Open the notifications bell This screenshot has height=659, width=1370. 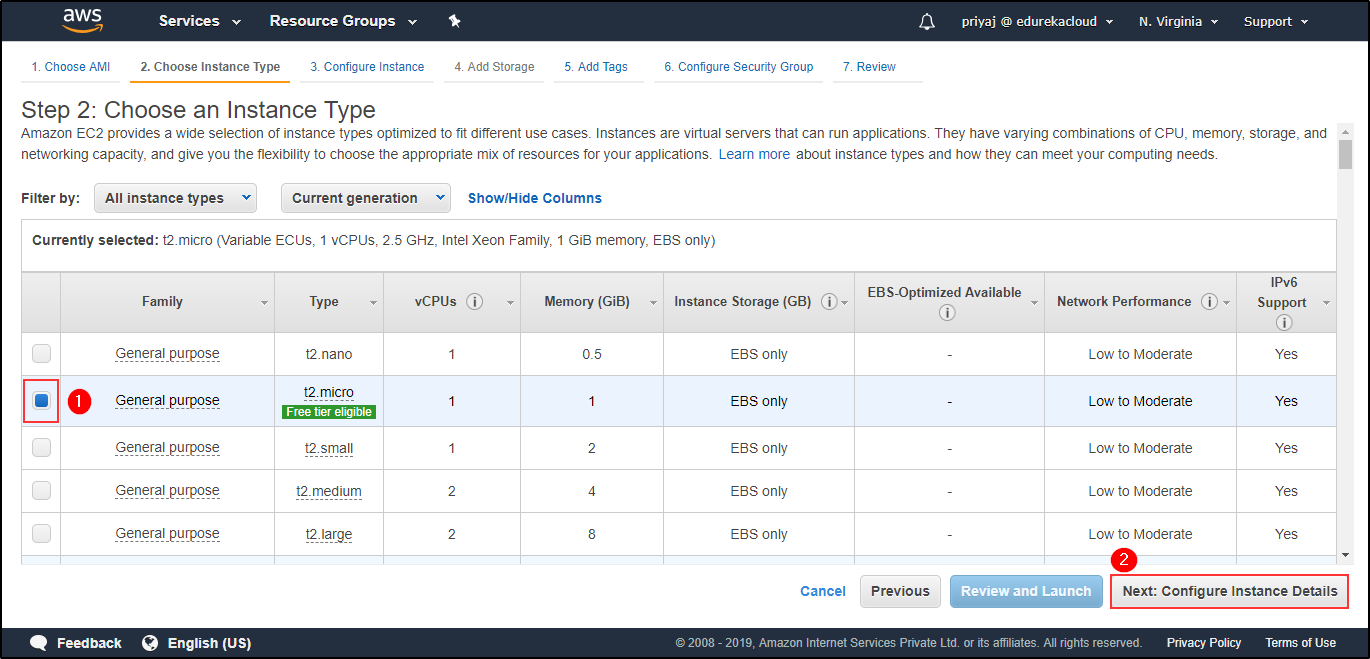click(927, 21)
